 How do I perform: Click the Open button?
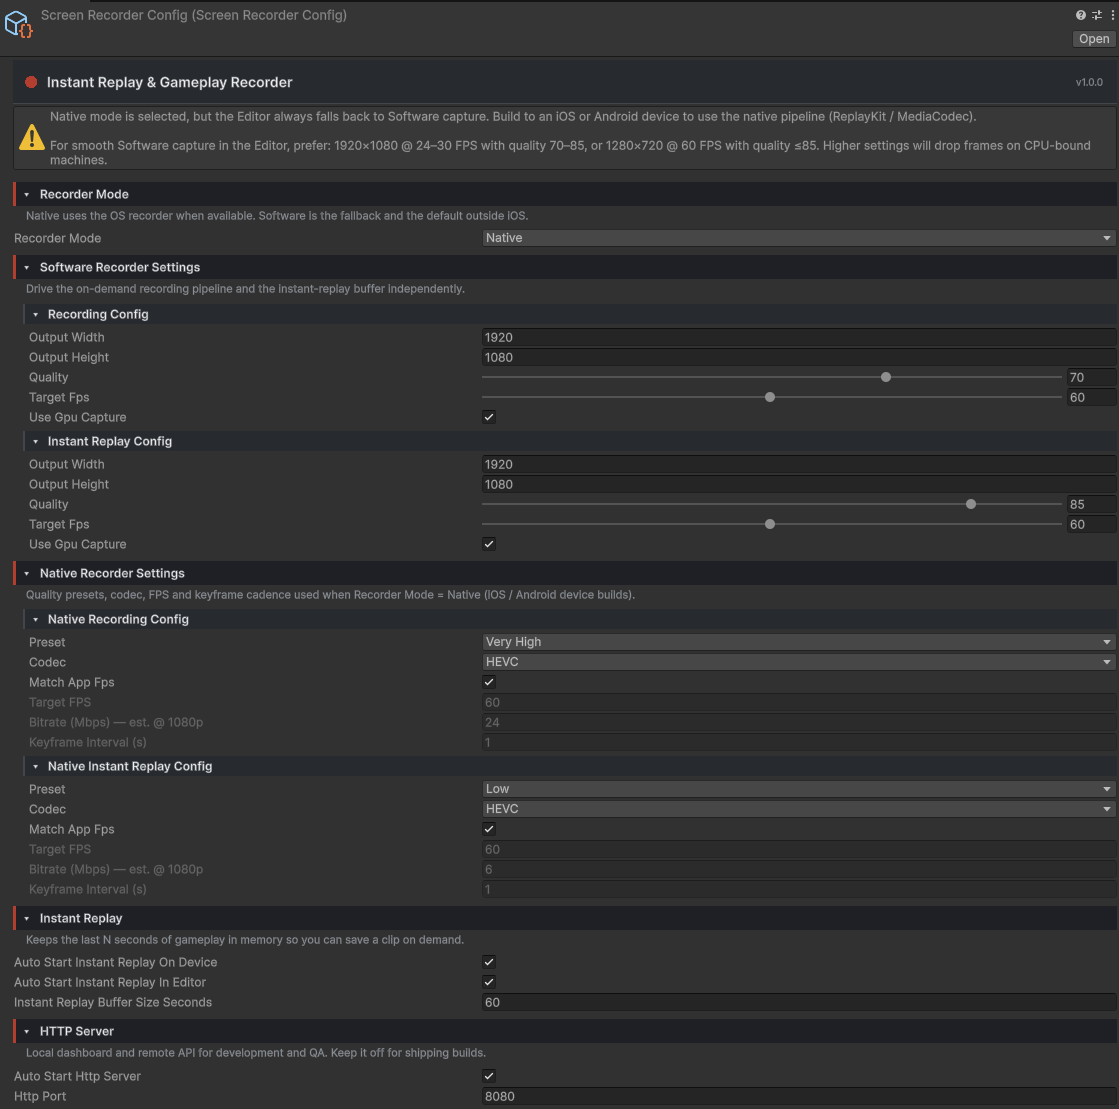[1093, 39]
